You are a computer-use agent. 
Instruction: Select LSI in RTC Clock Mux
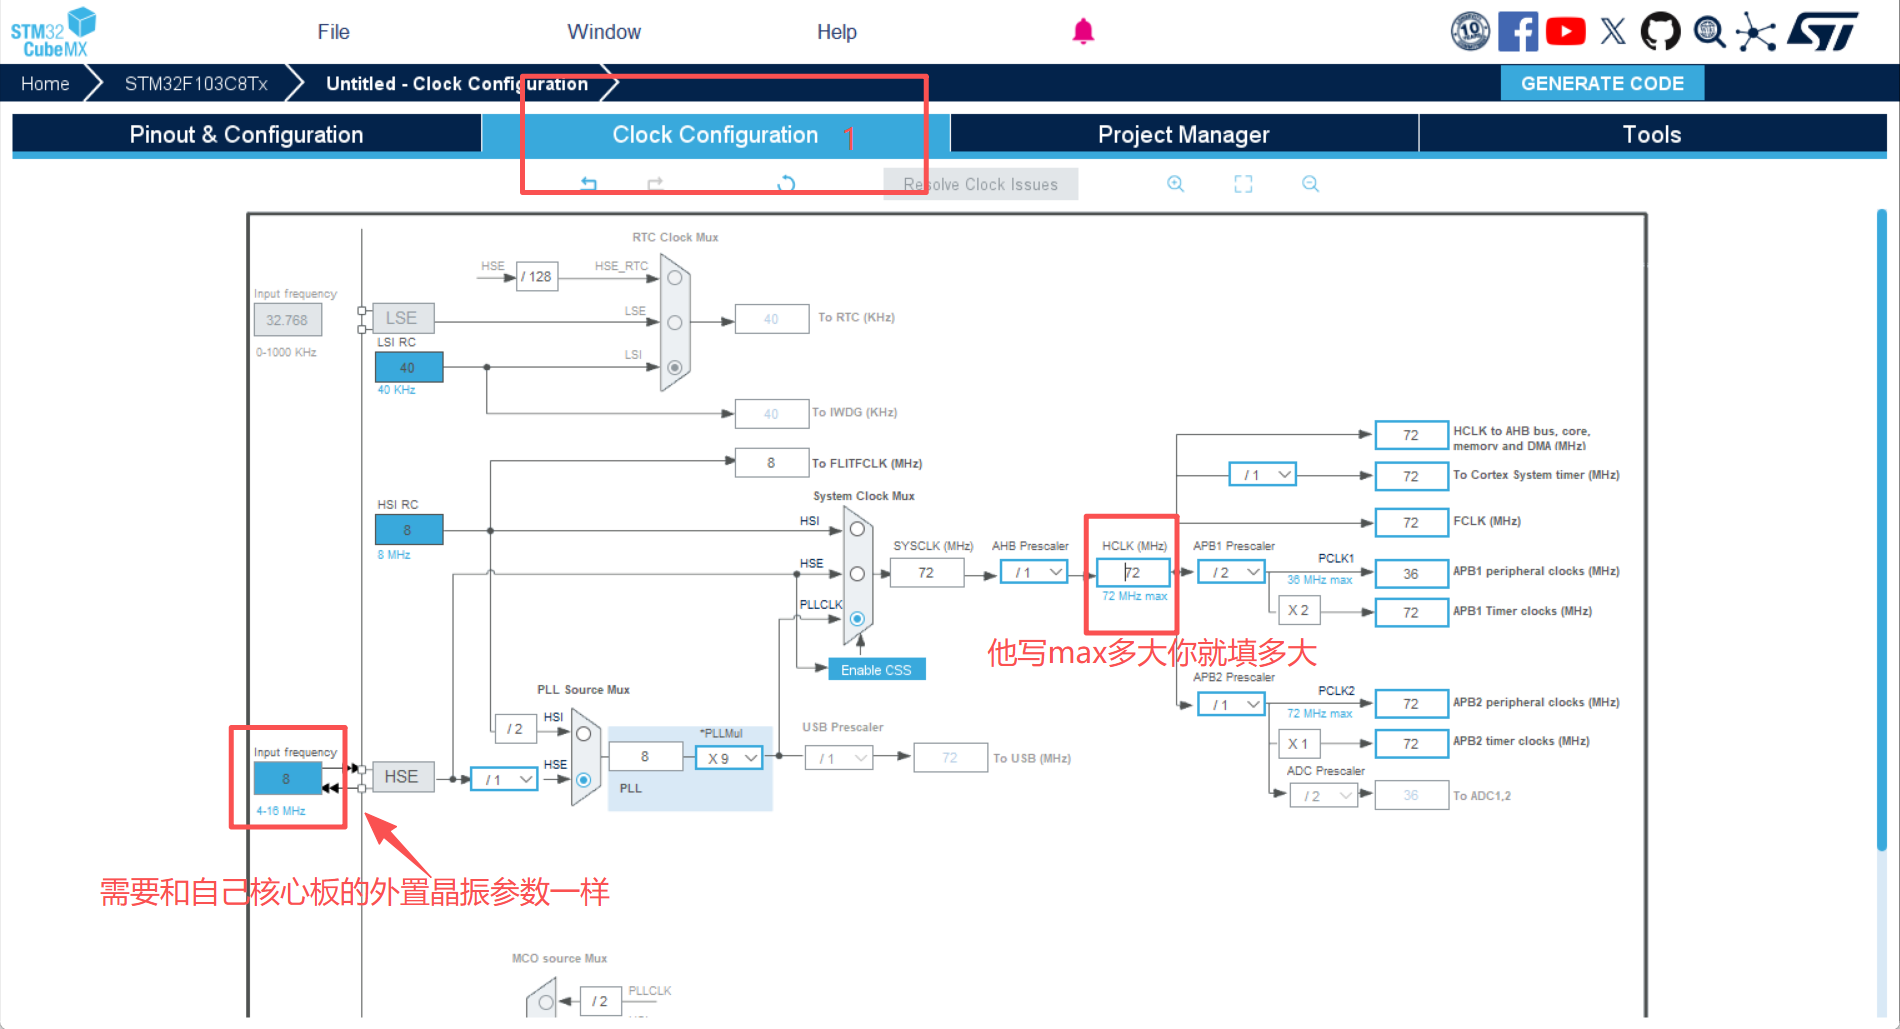pyautogui.click(x=675, y=368)
